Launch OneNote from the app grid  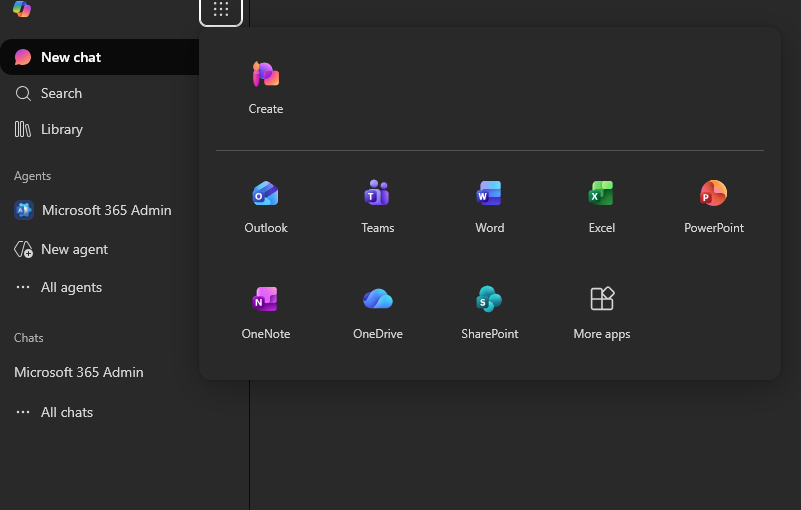(266, 312)
